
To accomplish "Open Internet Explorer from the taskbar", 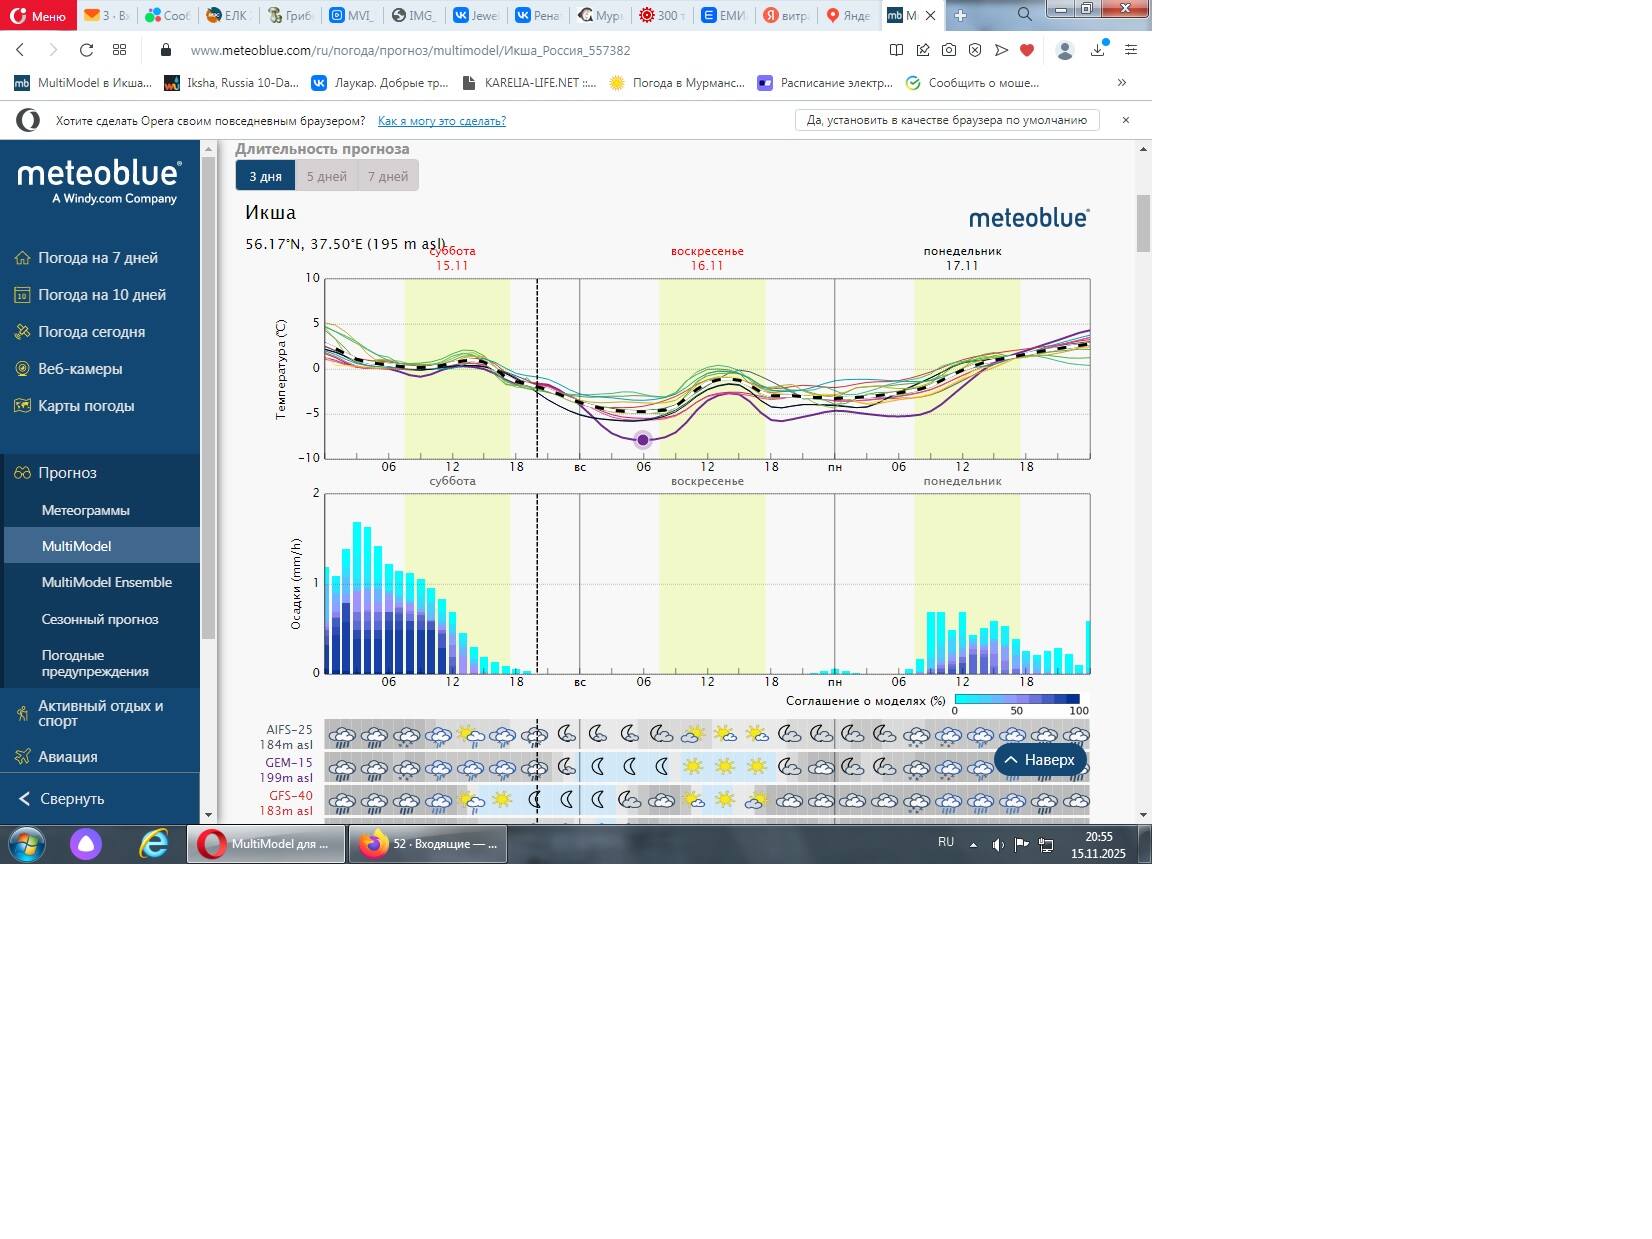I will (x=153, y=844).
